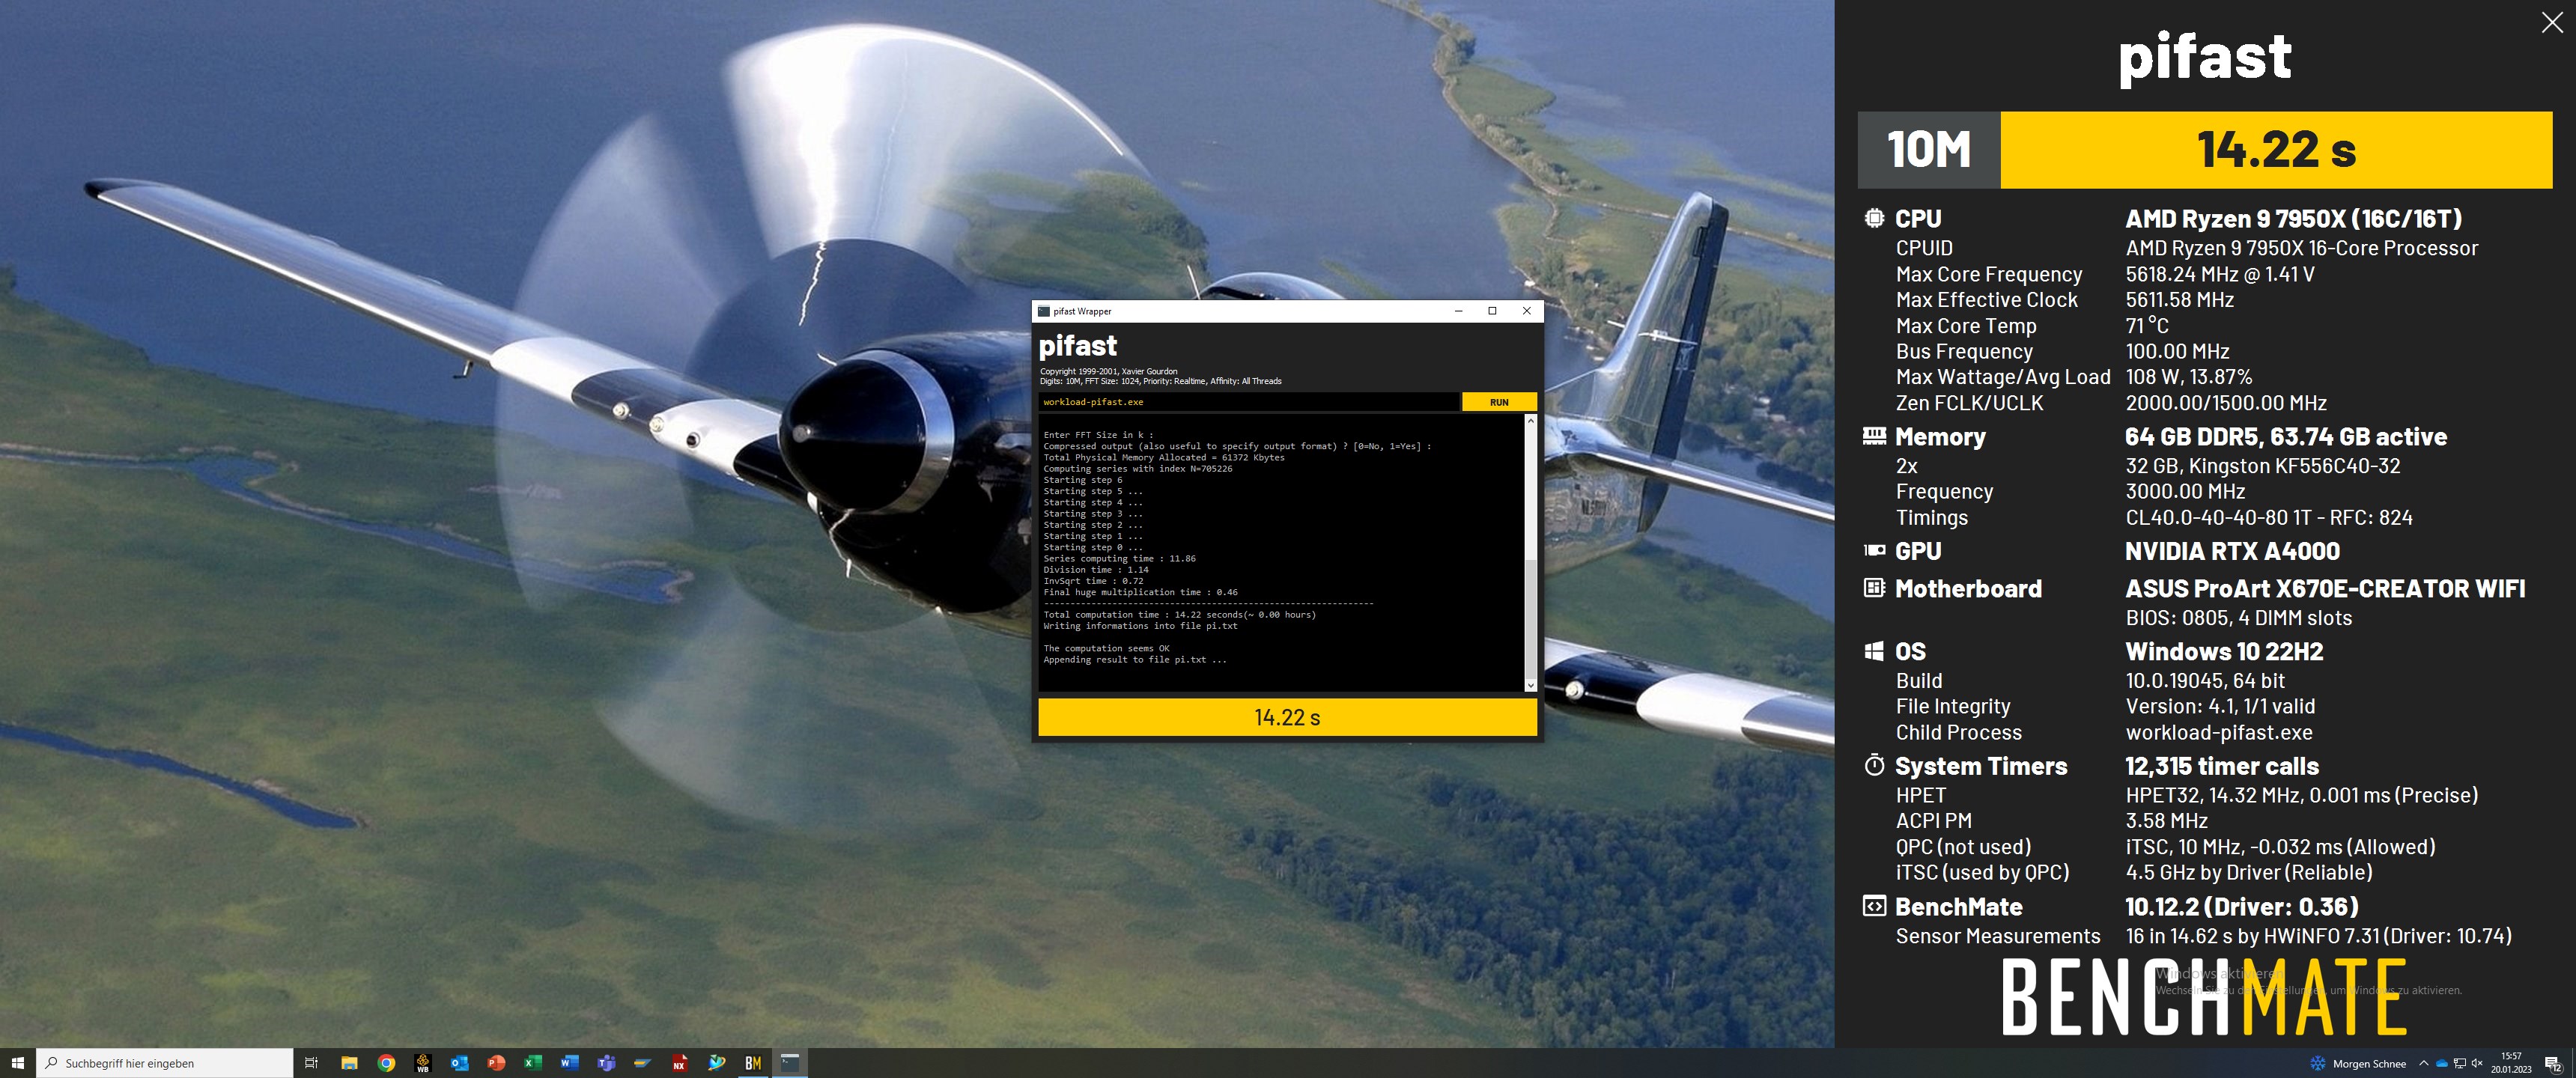Click the '12,315 timer calls' text
The width and height of the screenshot is (2576, 1078).
[x=2222, y=766]
